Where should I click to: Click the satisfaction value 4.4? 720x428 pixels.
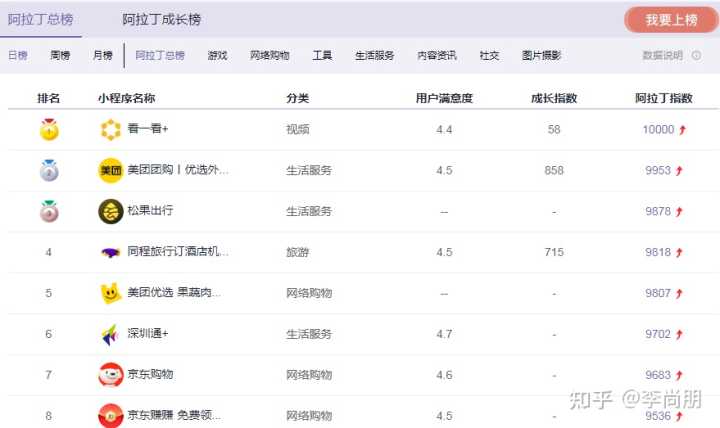click(444, 130)
